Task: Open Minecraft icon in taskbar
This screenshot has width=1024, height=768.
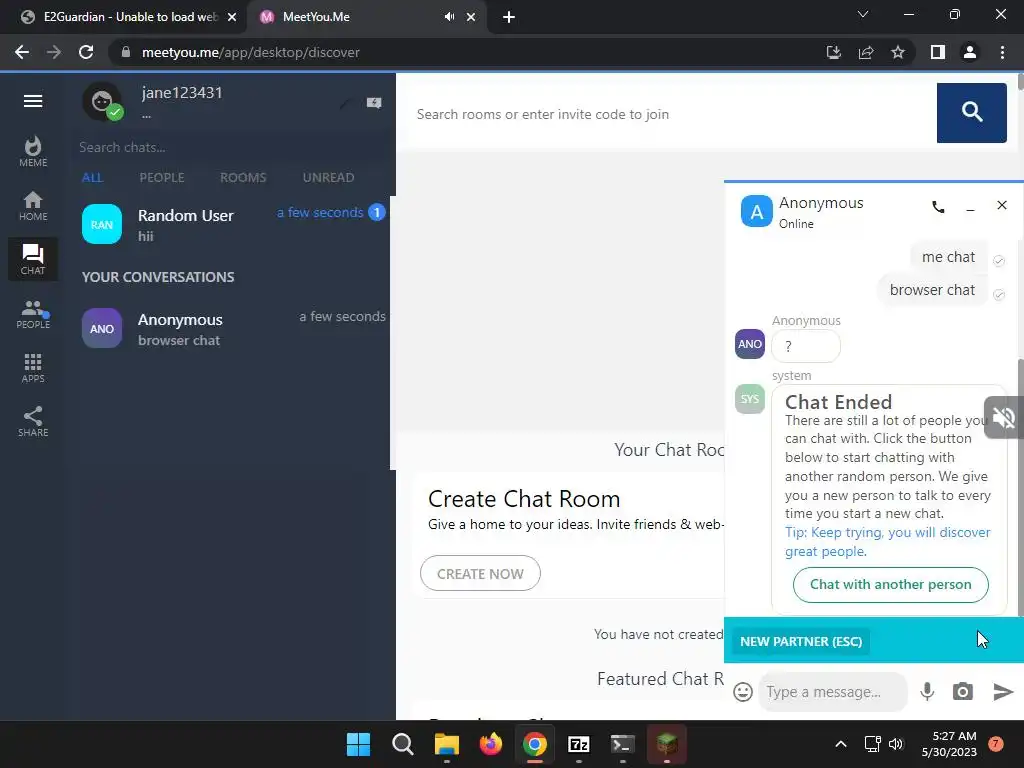Action: (666, 744)
